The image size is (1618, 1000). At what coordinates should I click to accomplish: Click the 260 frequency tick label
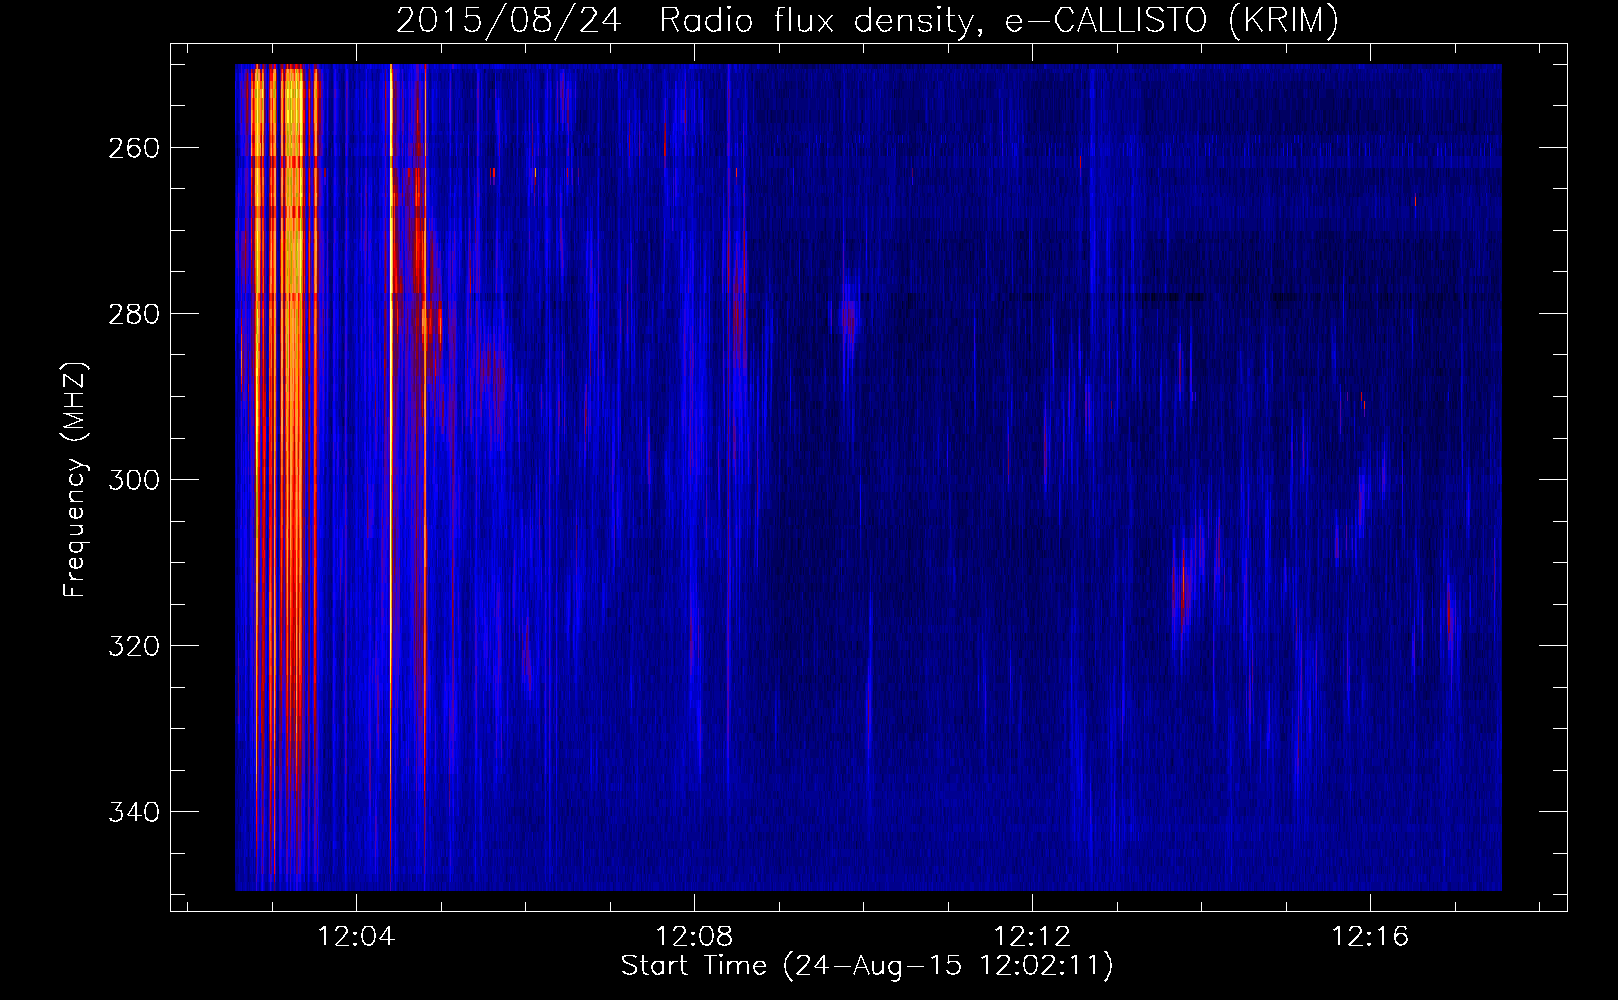(x=133, y=148)
